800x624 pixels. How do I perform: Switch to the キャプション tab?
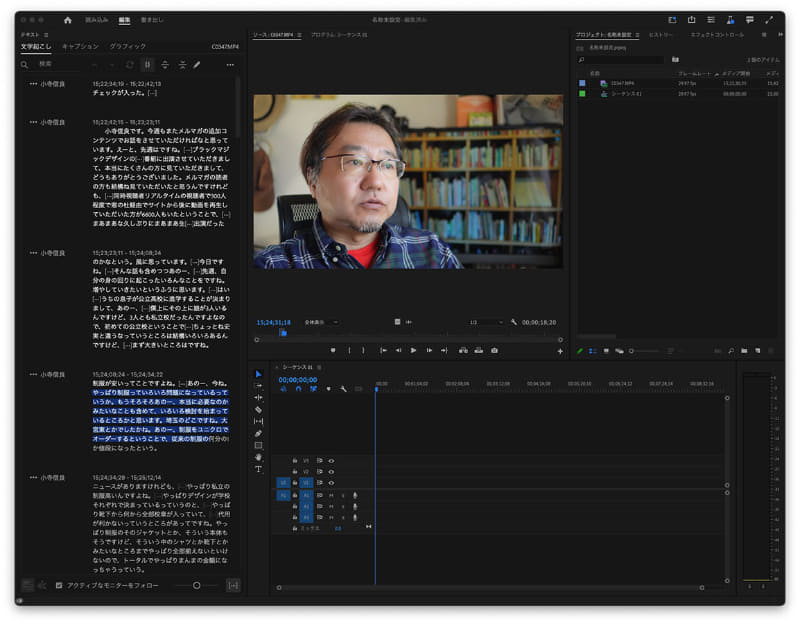coord(80,46)
